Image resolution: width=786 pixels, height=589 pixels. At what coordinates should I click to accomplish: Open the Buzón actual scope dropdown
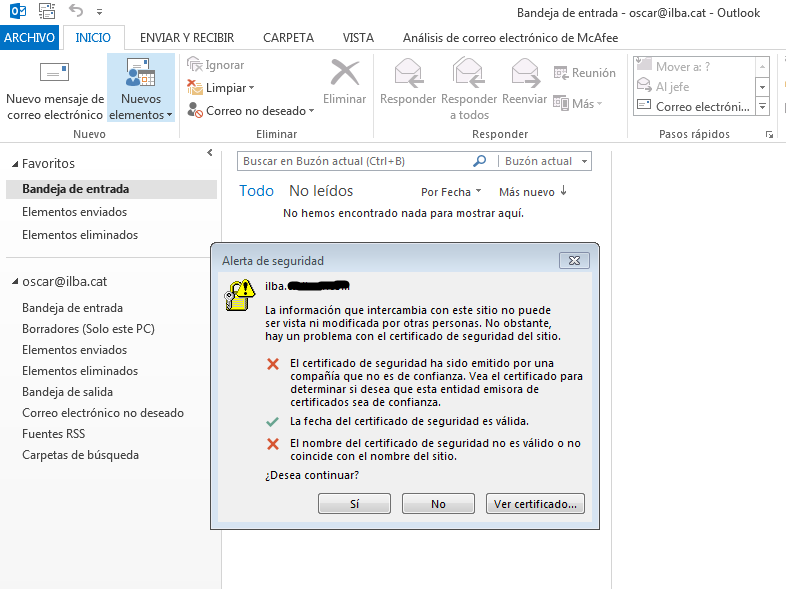[x=546, y=161]
